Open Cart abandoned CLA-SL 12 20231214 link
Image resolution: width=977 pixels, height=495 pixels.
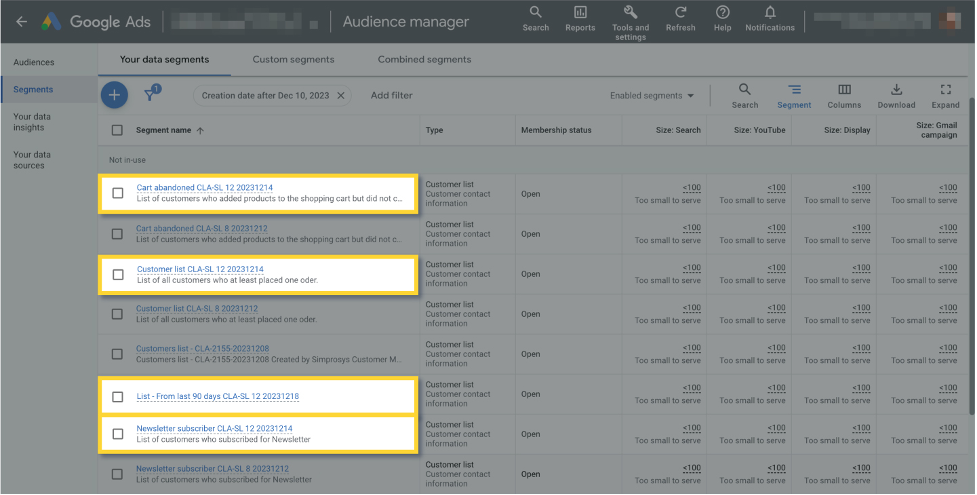click(x=204, y=188)
